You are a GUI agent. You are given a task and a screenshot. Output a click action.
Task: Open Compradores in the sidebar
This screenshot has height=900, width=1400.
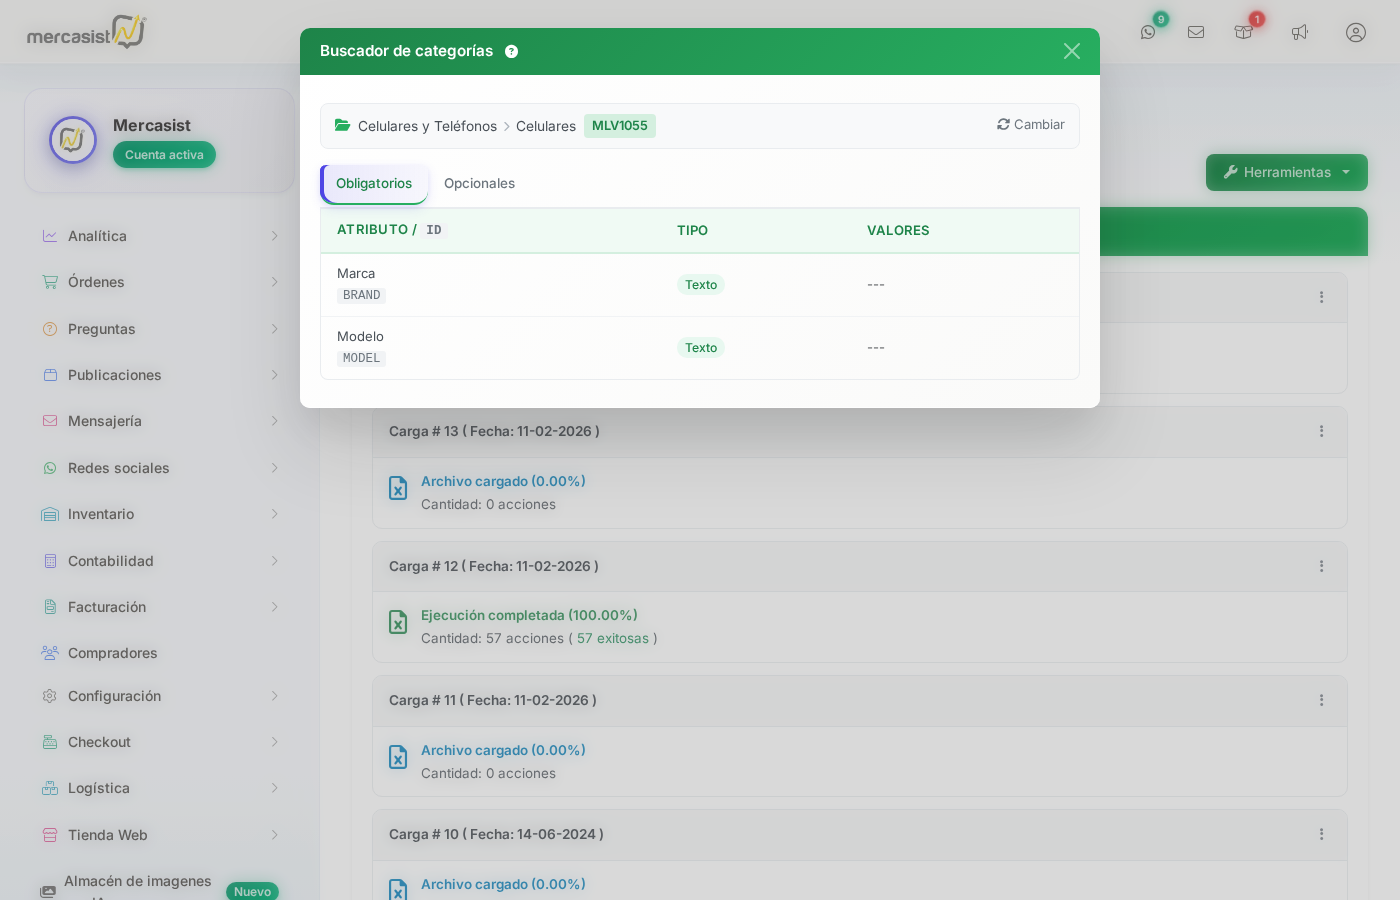[x=113, y=653]
